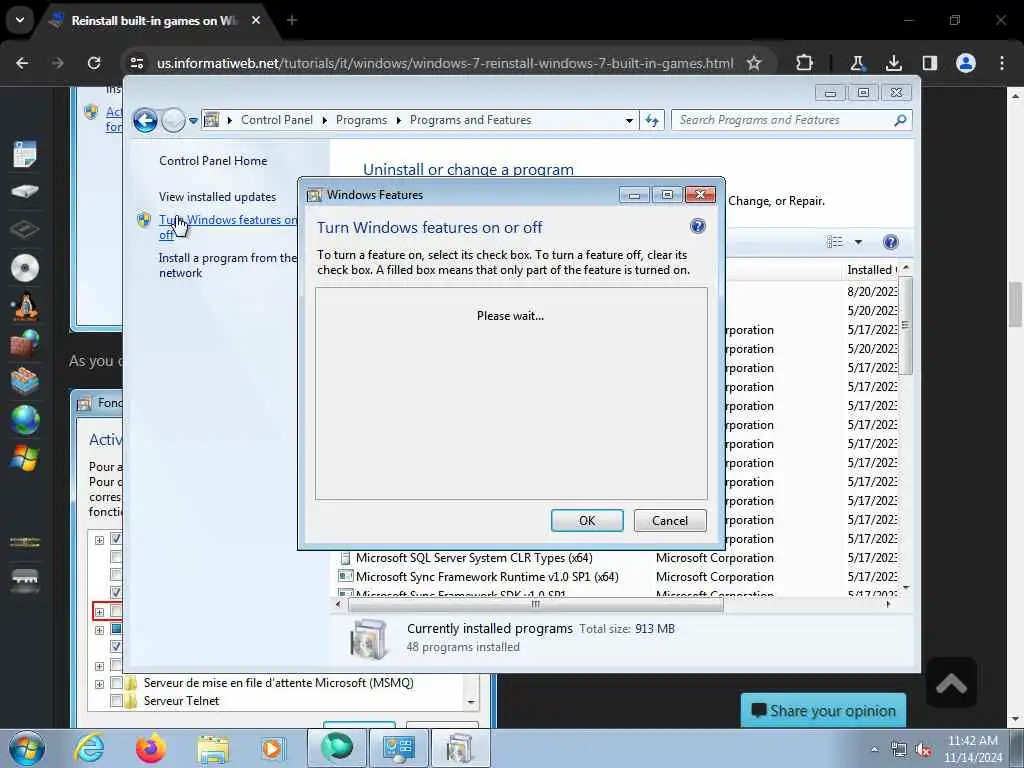Click the programs list horizontal scrollbar thumb
The image size is (1024, 768).
(536, 605)
